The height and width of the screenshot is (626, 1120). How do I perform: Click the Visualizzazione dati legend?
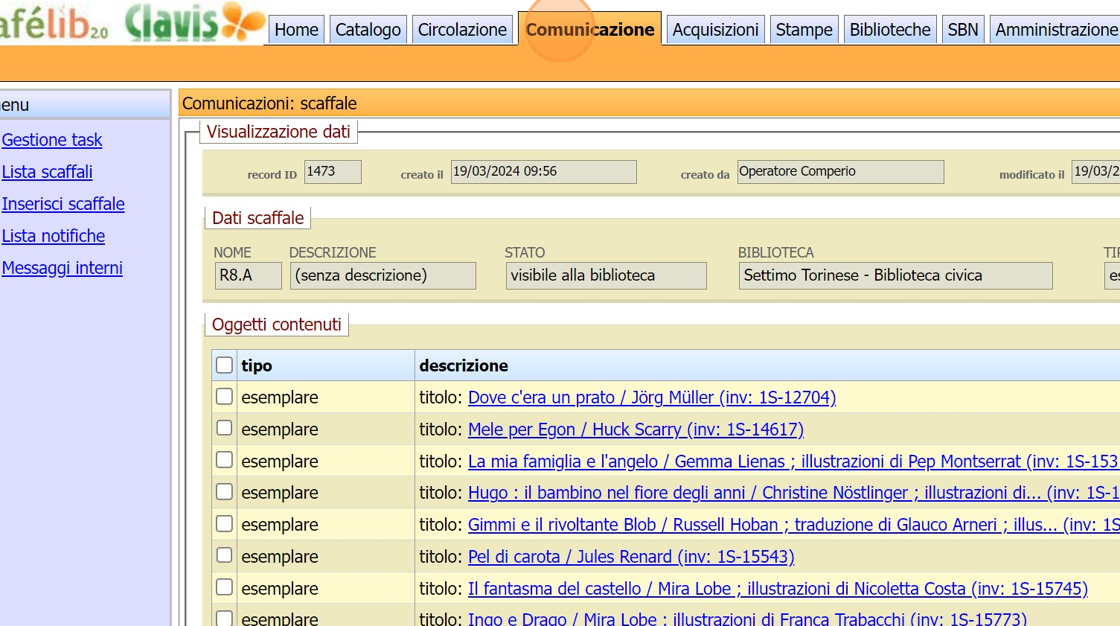click(279, 131)
